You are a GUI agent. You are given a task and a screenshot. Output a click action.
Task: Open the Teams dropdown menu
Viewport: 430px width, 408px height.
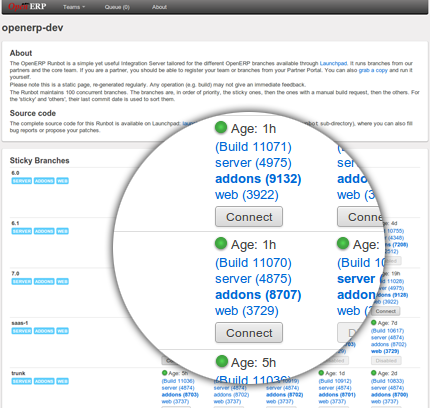(74, 7)
